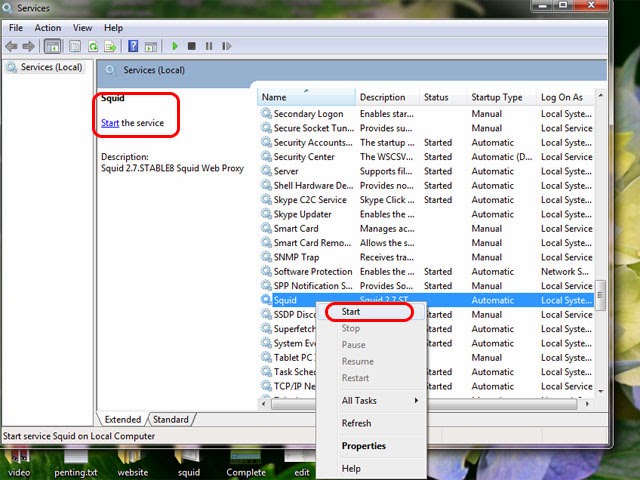
Task: Click the gear icon beside Superfetch
Action: pyautogui.click(x=266, y=328)
